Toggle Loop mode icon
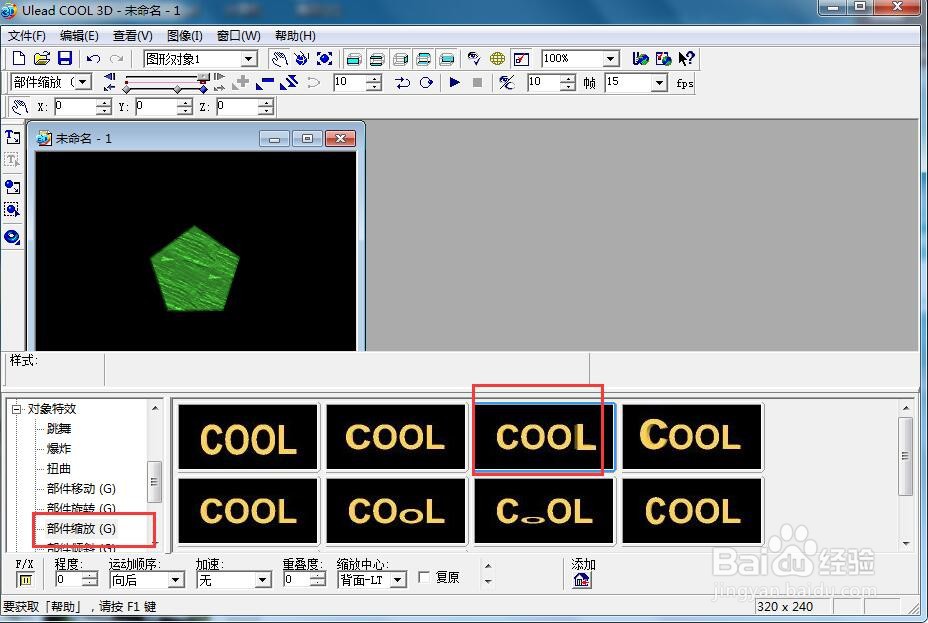 [x=426, y=82]
